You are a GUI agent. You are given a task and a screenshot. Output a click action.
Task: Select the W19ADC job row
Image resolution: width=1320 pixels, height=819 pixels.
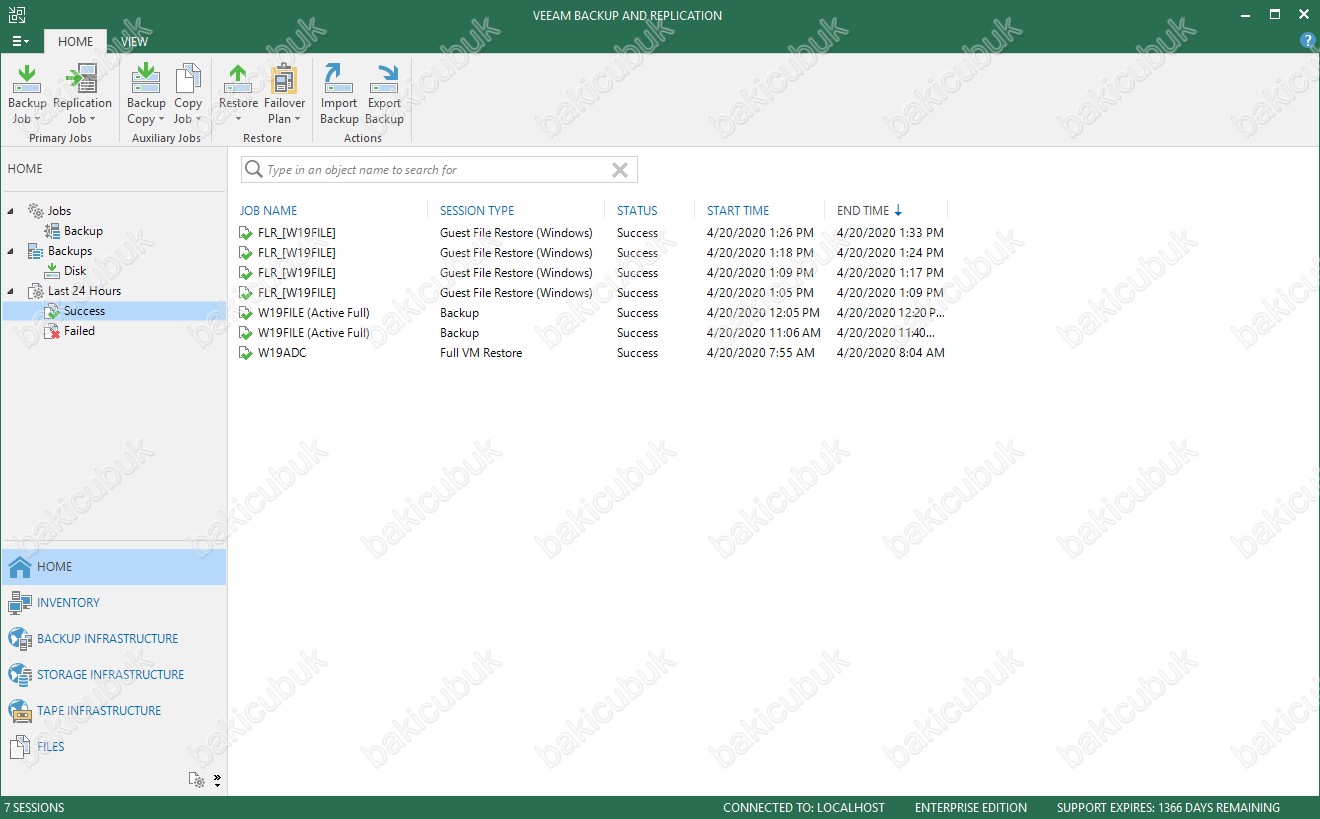[x=592, y=353]
